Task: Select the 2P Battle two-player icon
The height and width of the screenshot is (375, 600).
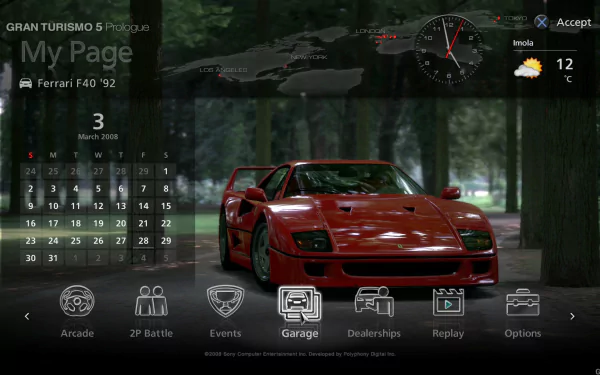Action: pos(151,301)
